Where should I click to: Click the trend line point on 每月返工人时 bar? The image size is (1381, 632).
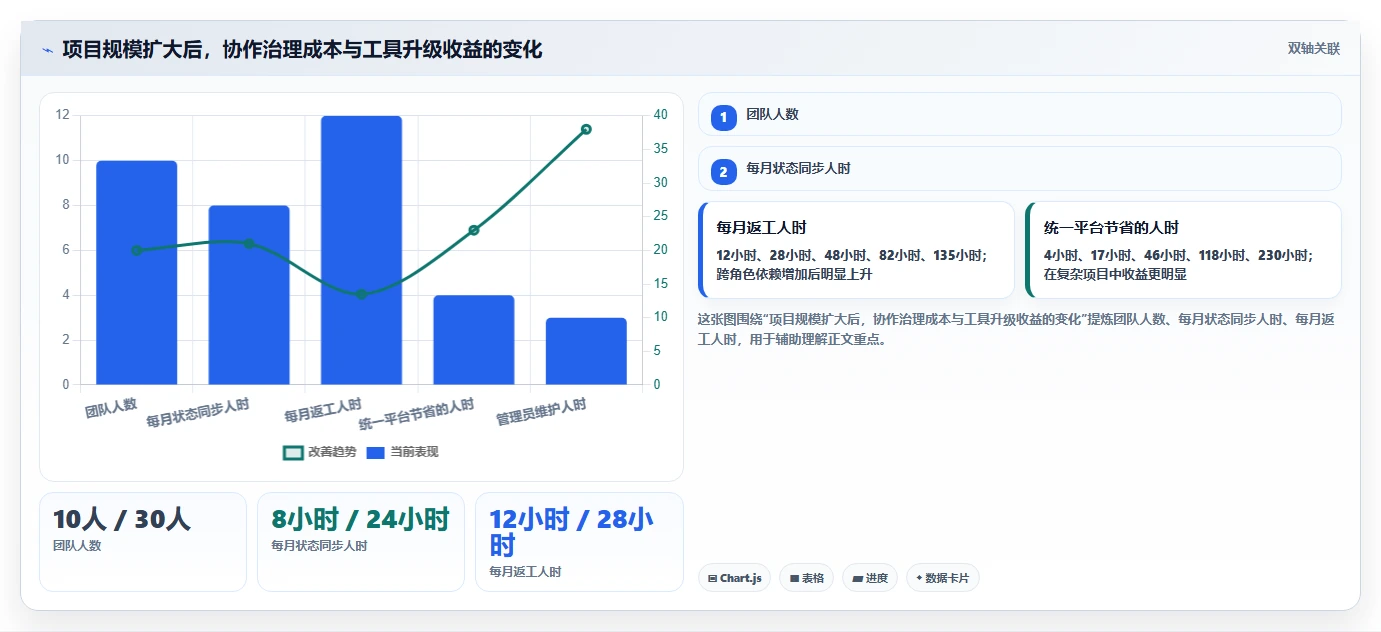361,294
